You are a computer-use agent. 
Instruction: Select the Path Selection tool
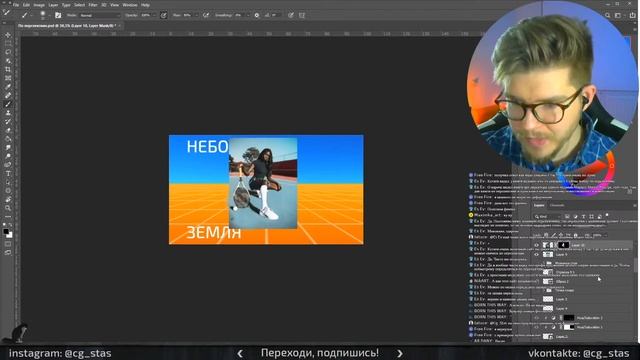8,182
